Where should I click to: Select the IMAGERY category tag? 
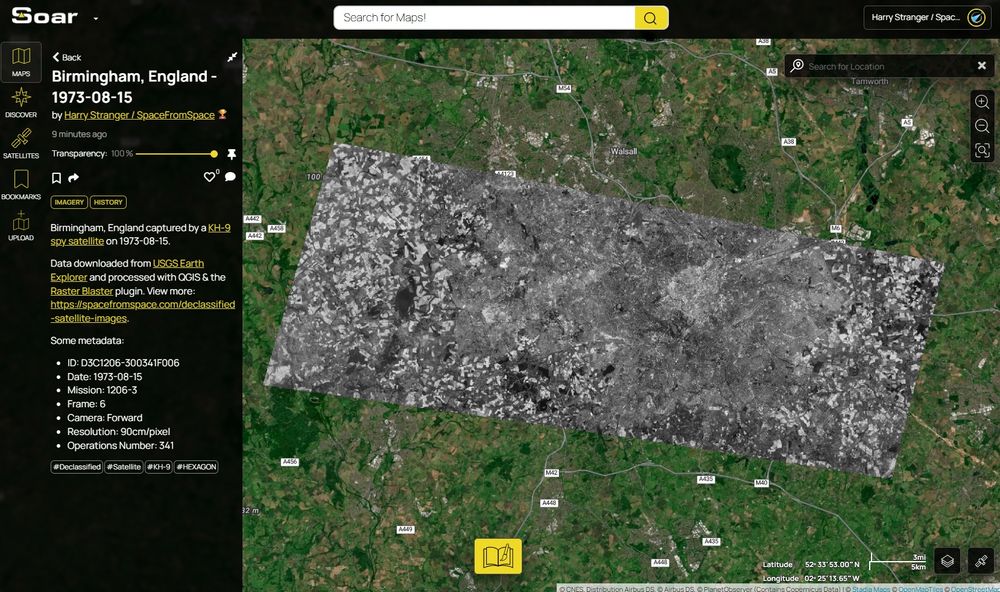pos(69,202)
